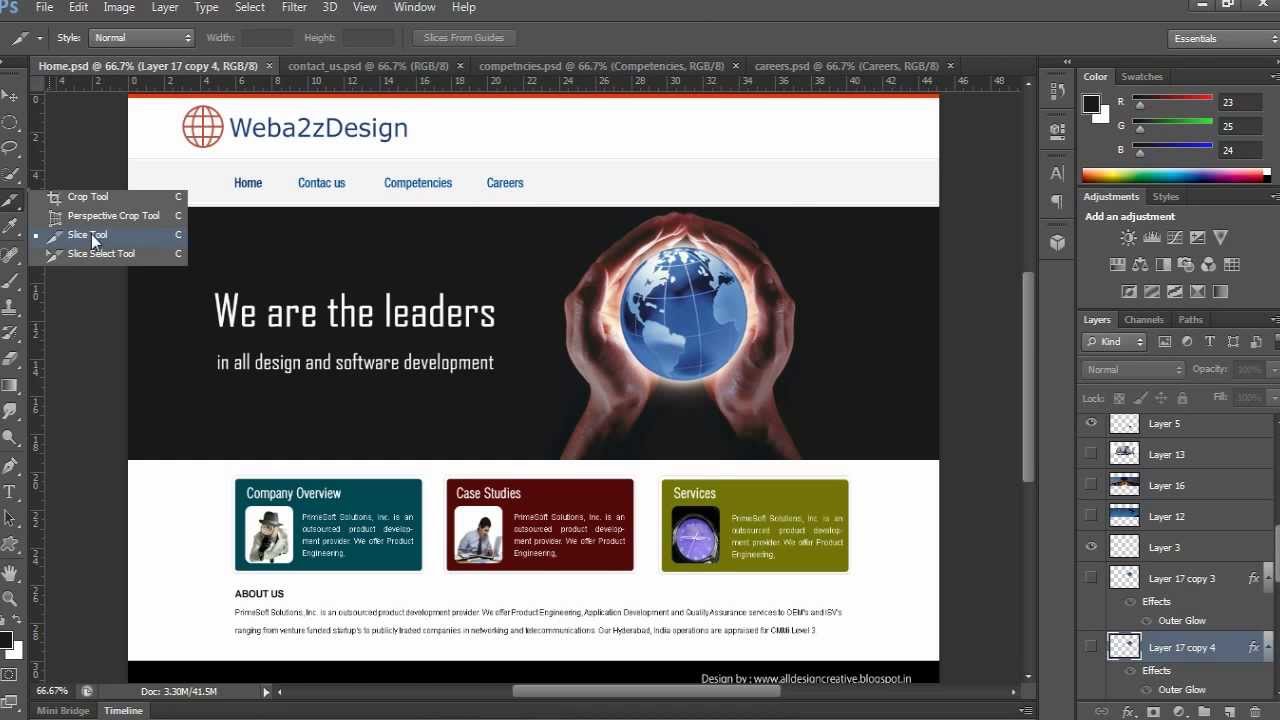Open the layer blend mode Normal dropdown
The width and height of the screenshot is (1280, 720).
1133,370
